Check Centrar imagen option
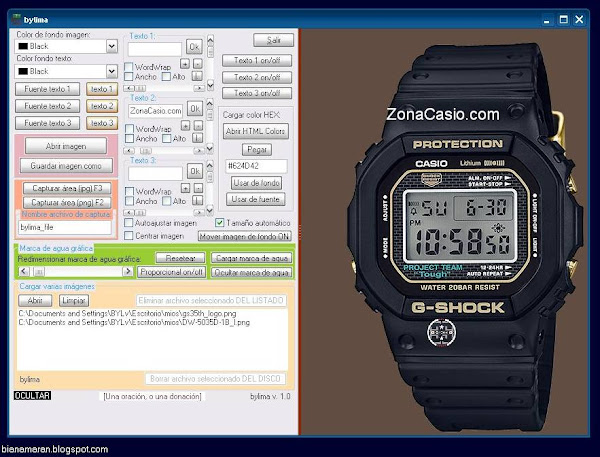Screen dimensions: 600x457 129,236
